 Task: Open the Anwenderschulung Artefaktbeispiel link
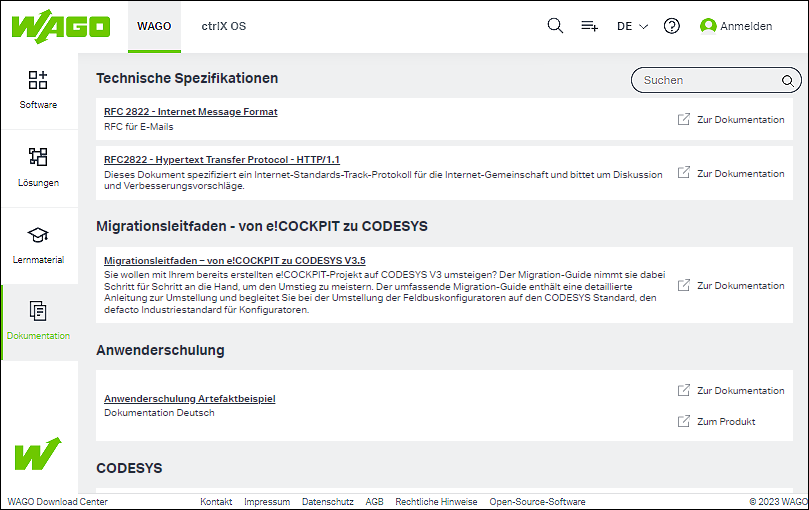point(189,399)
